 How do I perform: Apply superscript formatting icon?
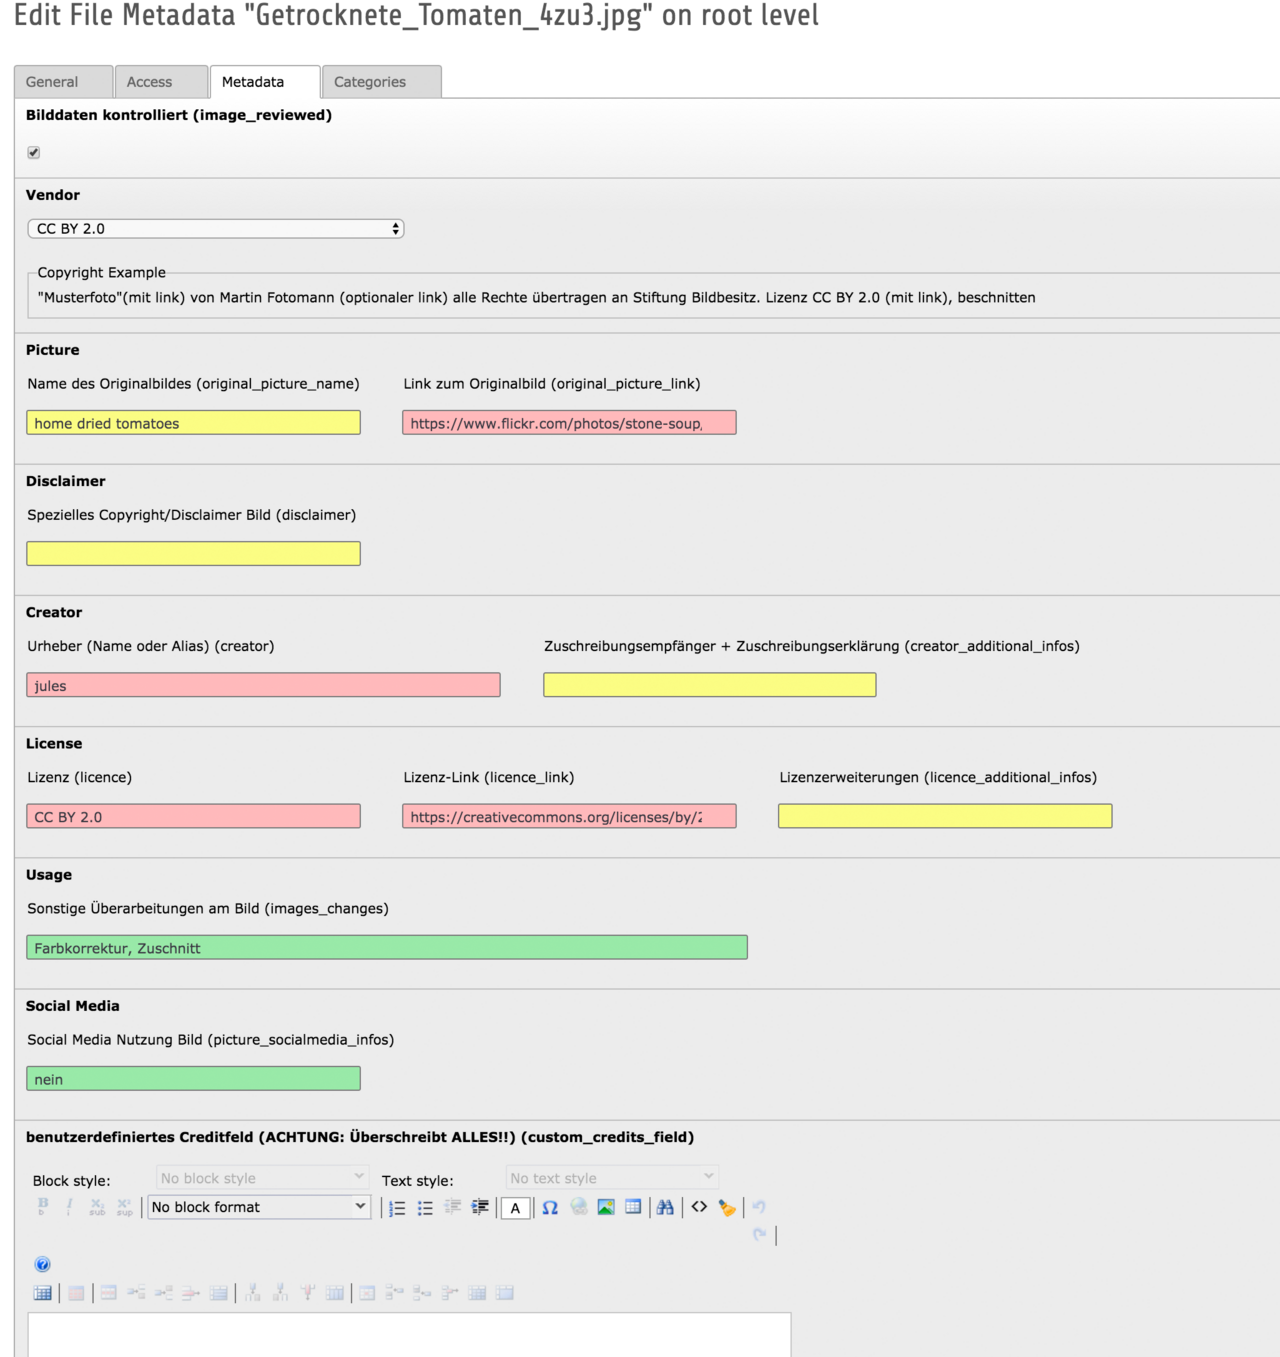click(124, 1206)
